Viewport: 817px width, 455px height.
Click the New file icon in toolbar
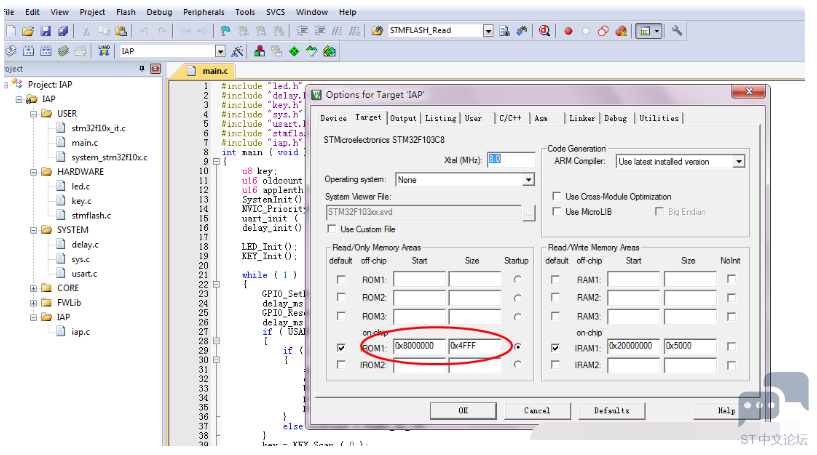(10, 31)
